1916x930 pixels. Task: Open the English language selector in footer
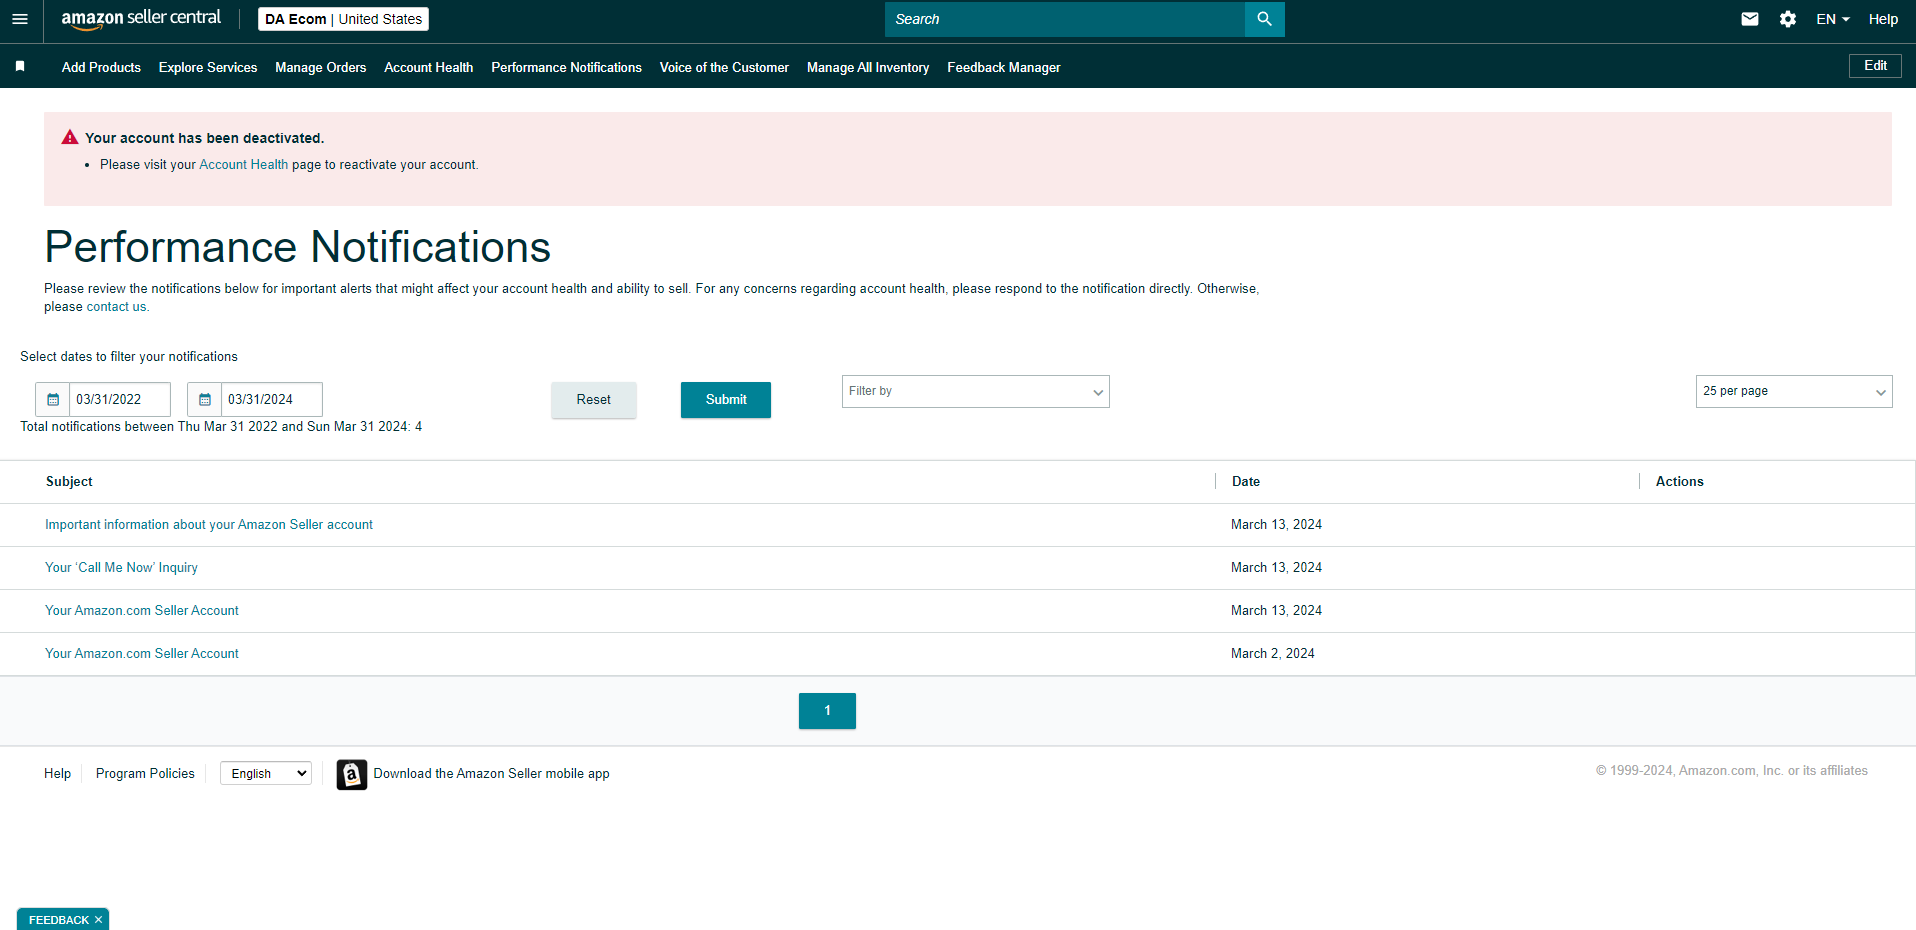point(266,773)
